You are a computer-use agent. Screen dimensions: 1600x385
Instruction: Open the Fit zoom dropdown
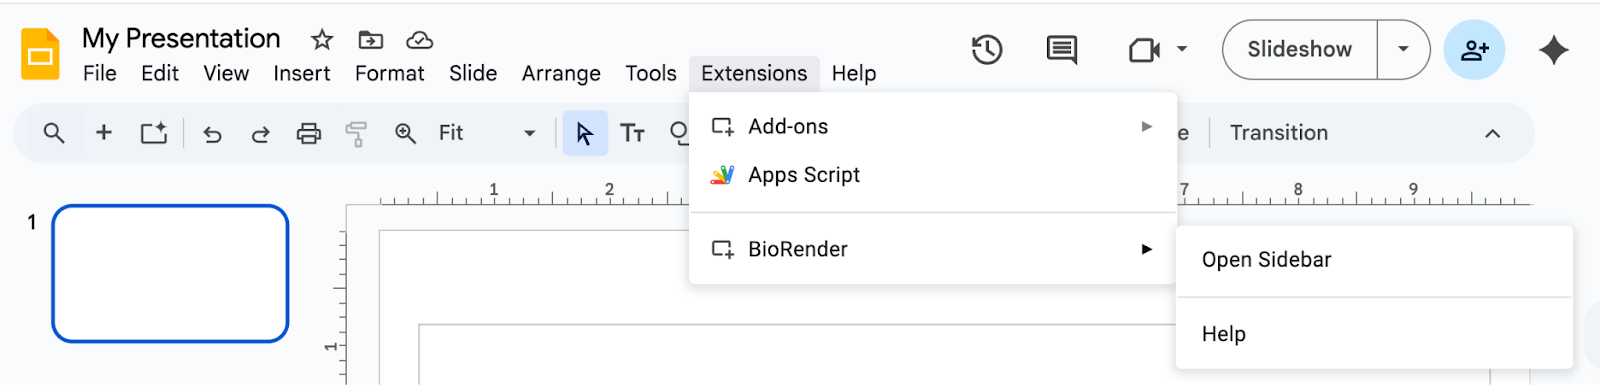[x=487, y=133]
